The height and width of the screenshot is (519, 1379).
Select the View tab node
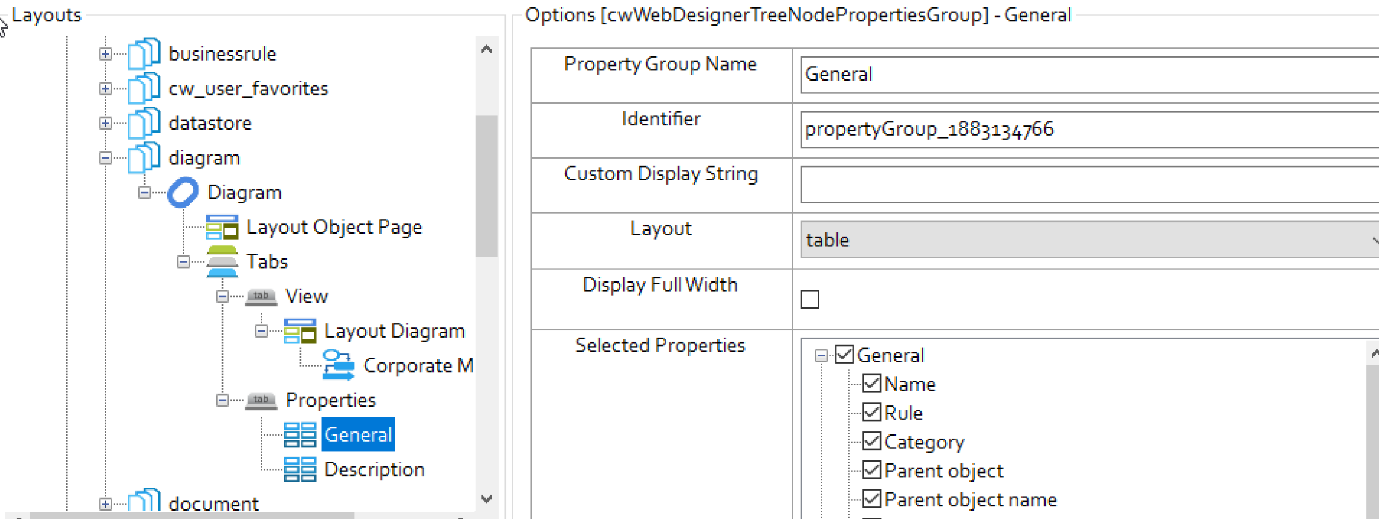point(306,296)
